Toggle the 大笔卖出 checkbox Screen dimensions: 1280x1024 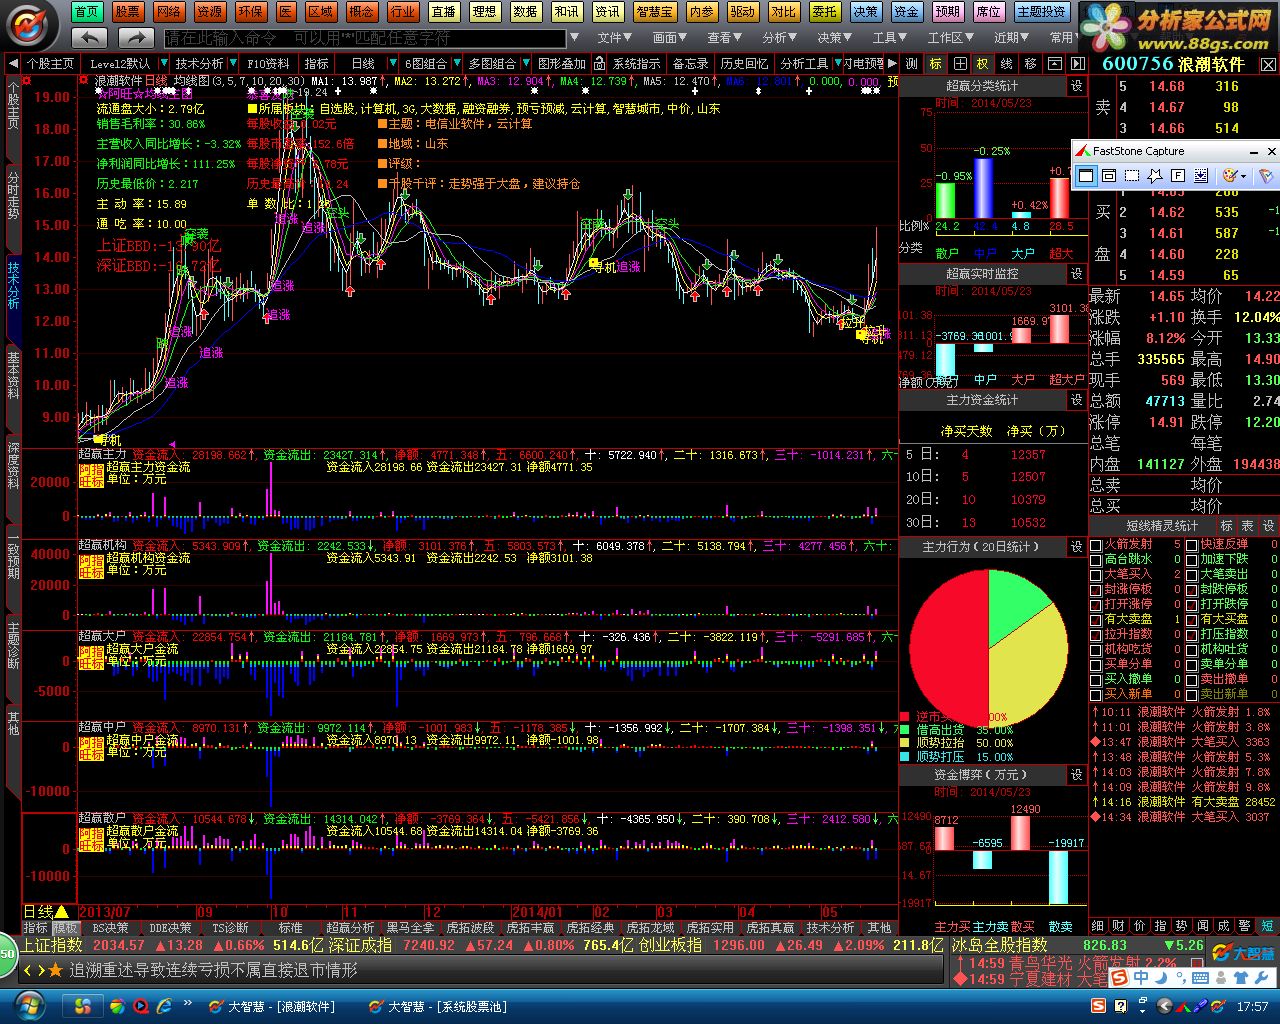coord(1191,575)
